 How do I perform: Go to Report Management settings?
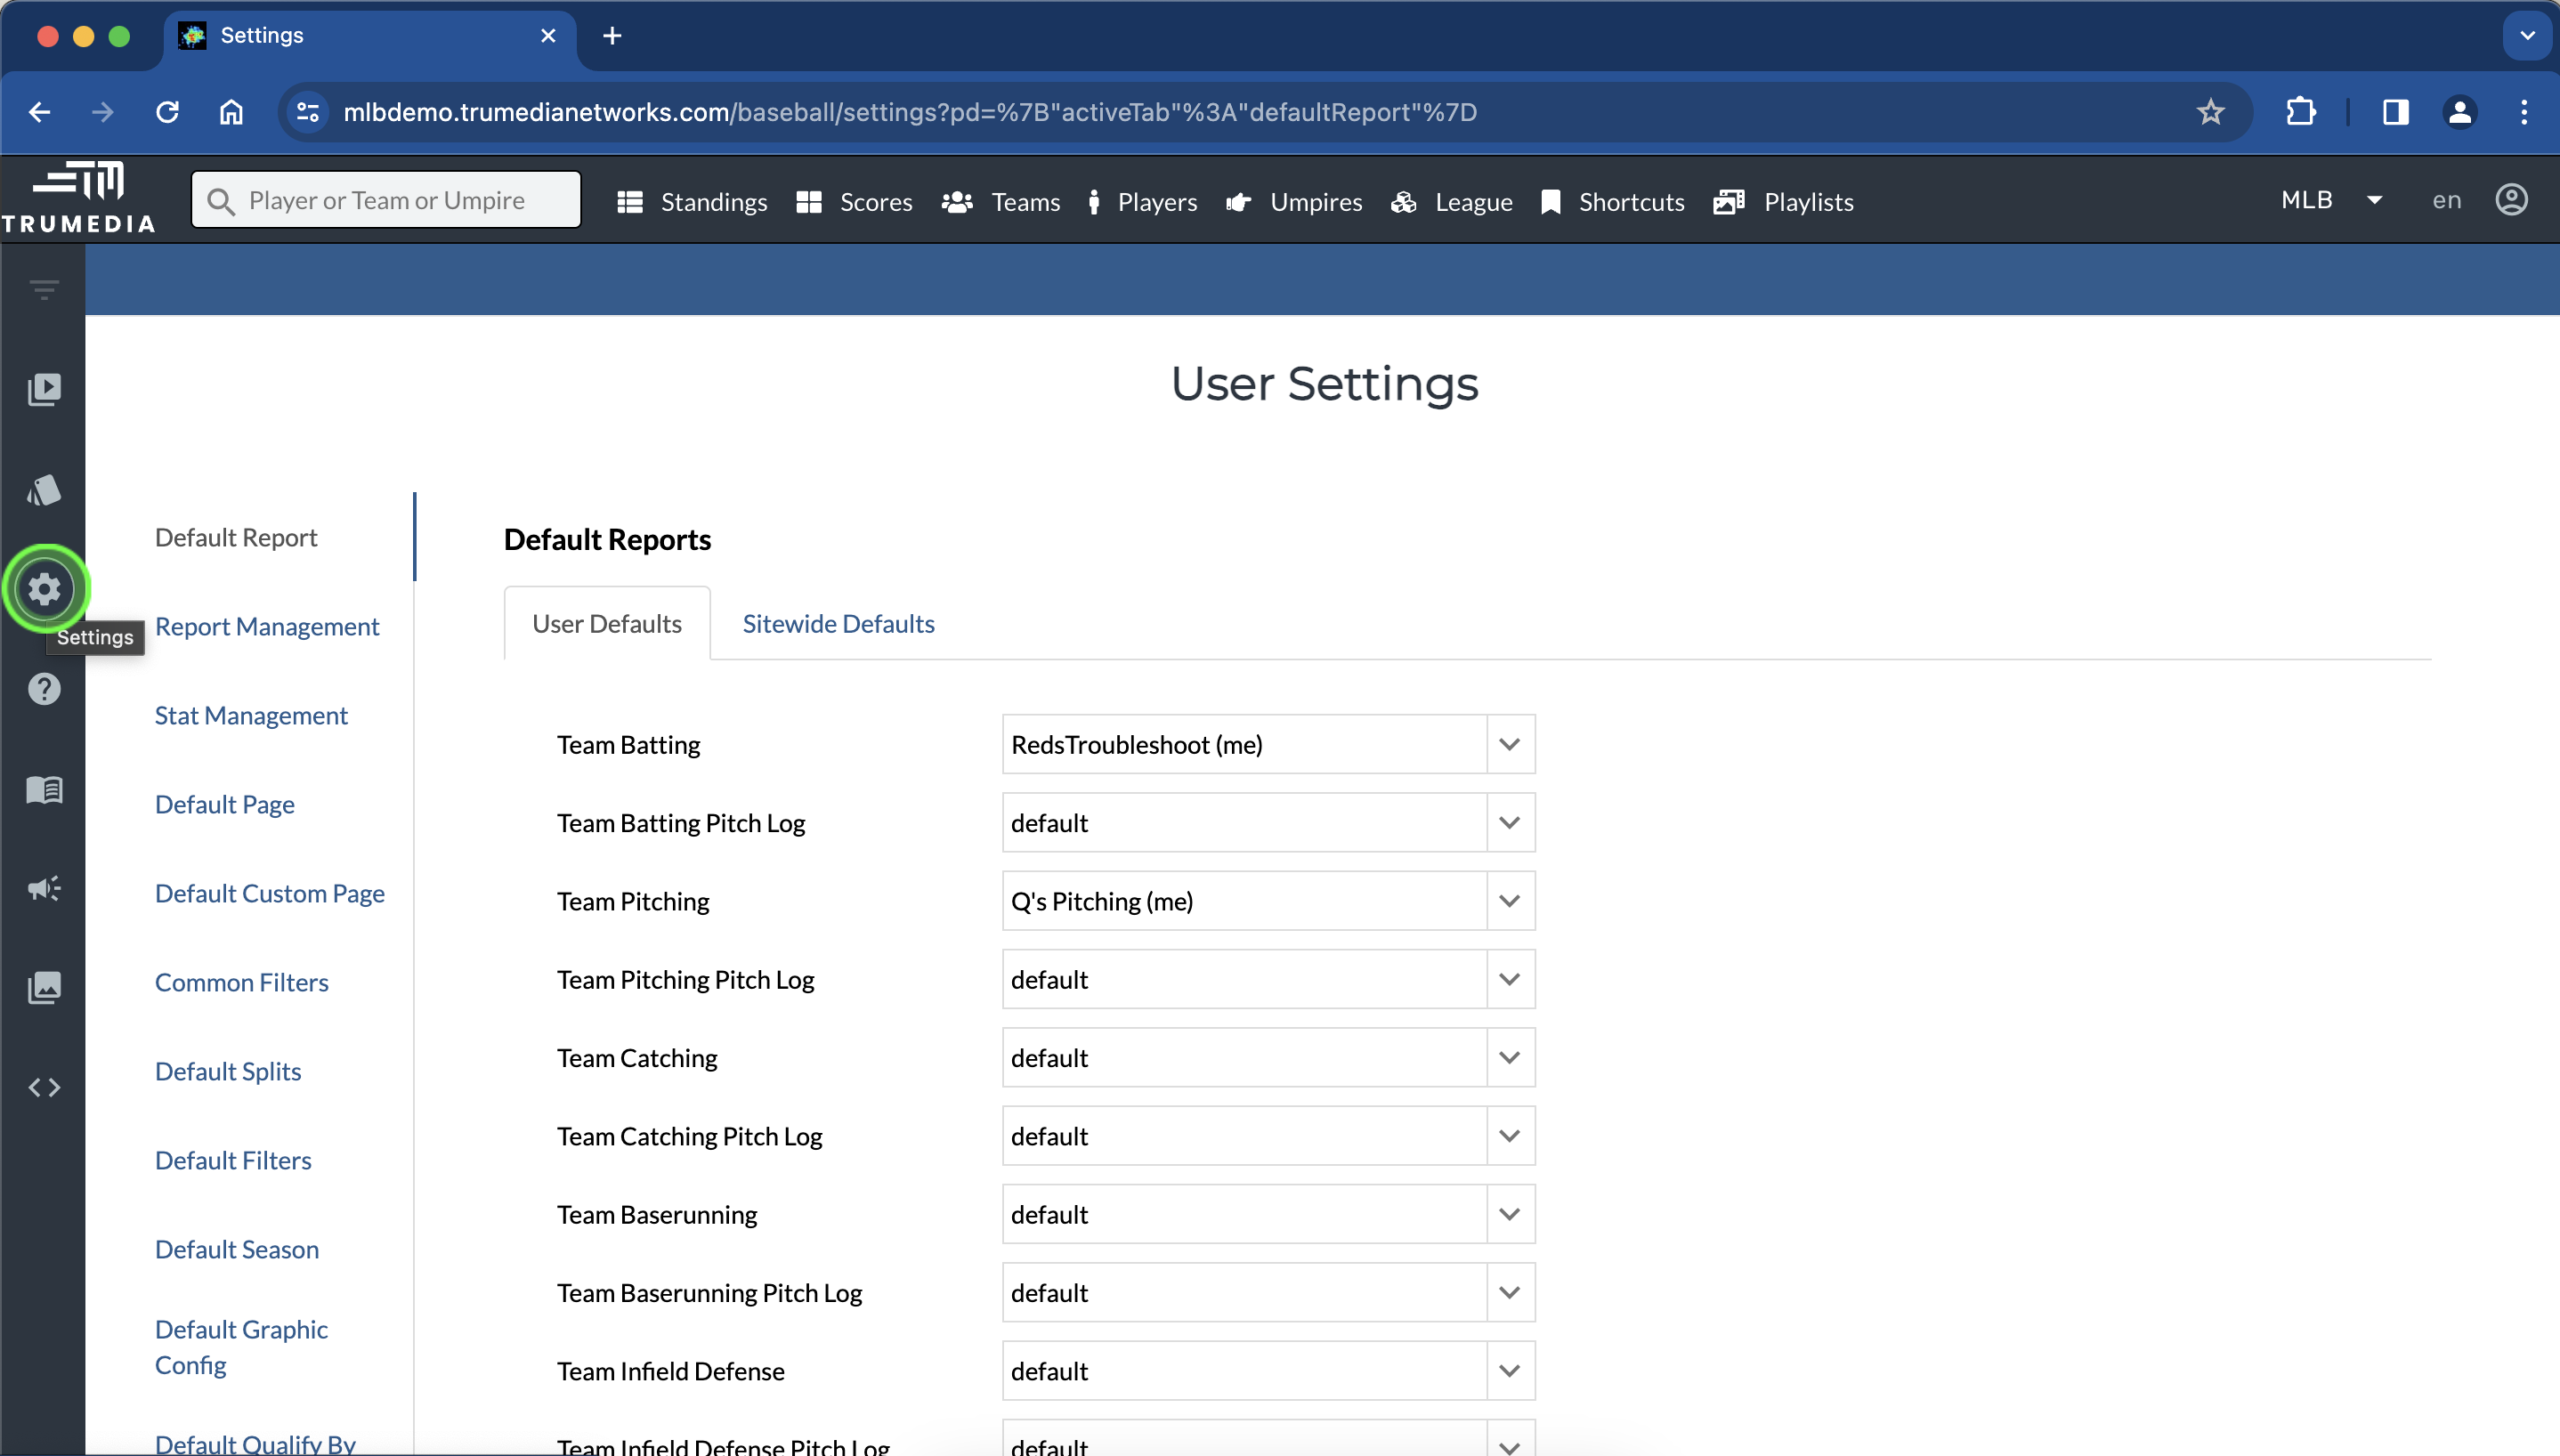(267, 626)
